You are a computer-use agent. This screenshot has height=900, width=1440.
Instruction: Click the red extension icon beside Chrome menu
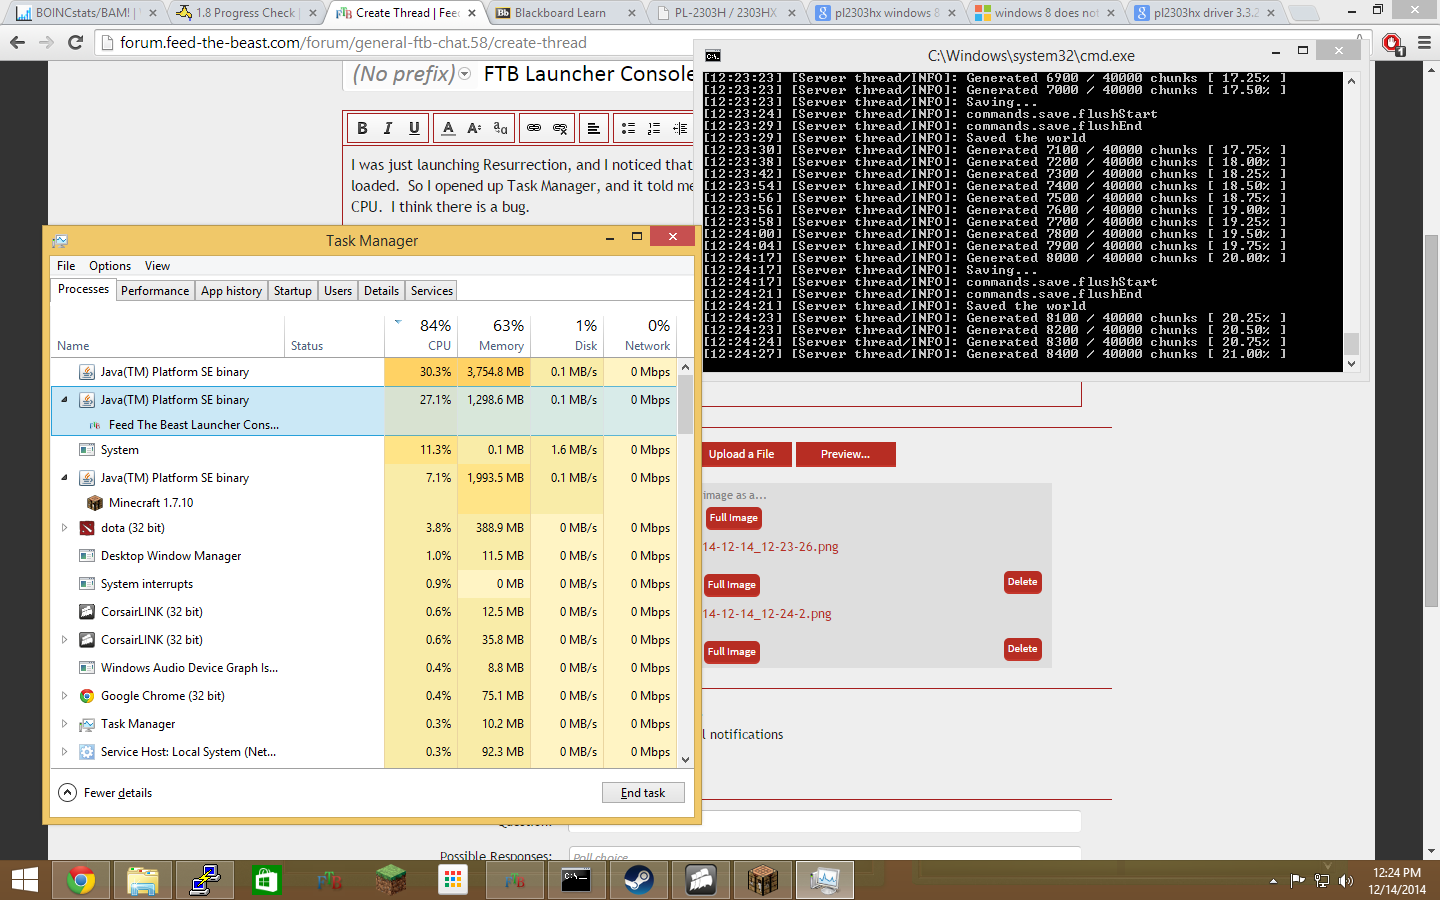click(1392, 42)
